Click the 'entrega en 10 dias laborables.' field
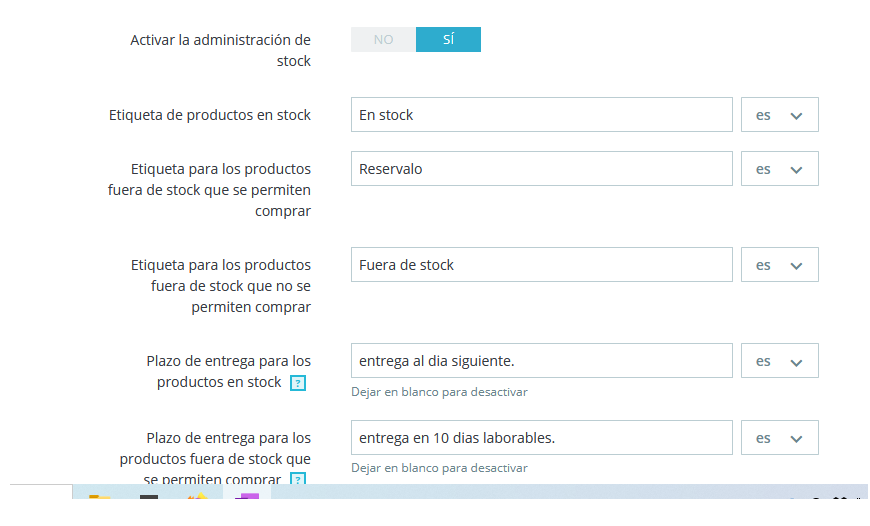The width and height of the screenshot is (870, 526). pos(541,438)
